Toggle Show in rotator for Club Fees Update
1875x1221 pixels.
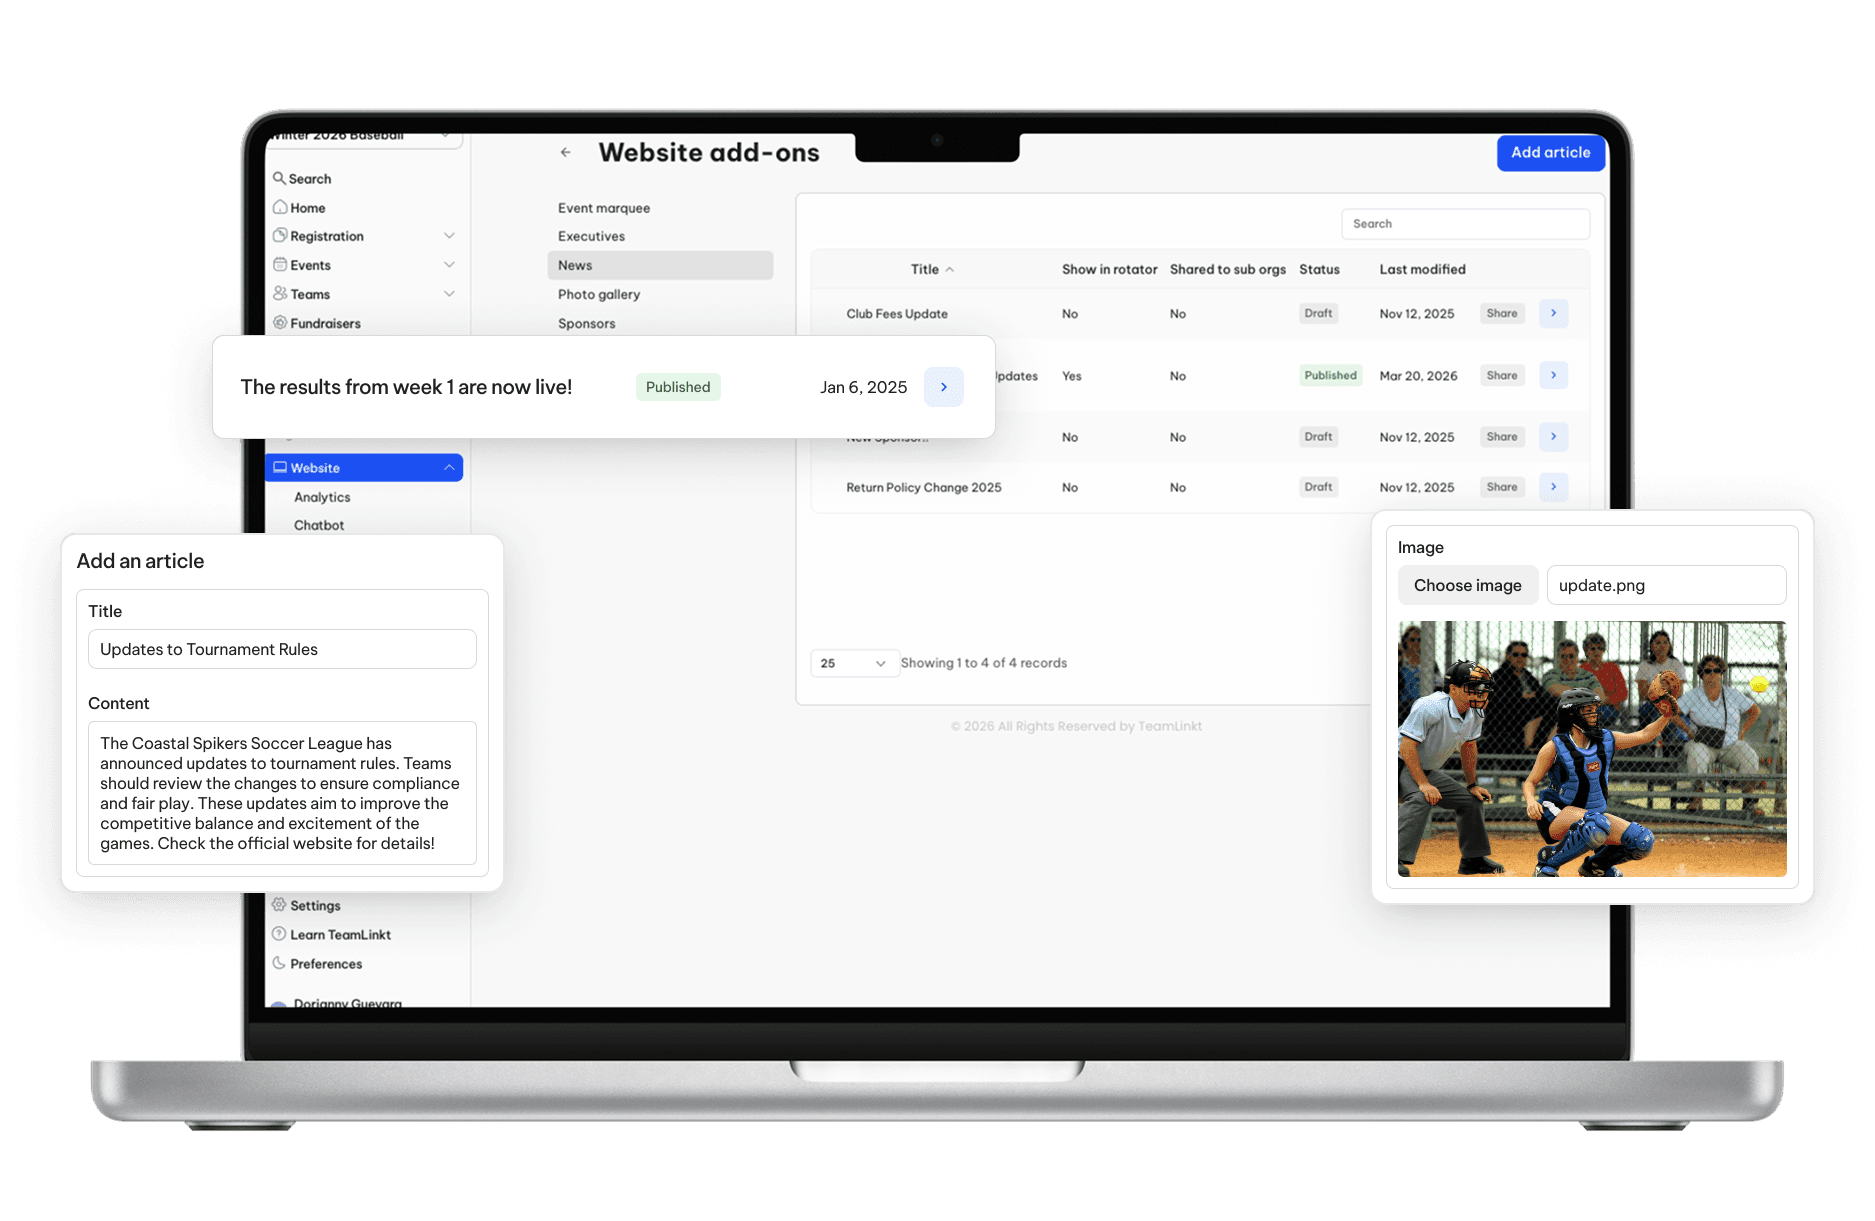[x=1069, y=313]
